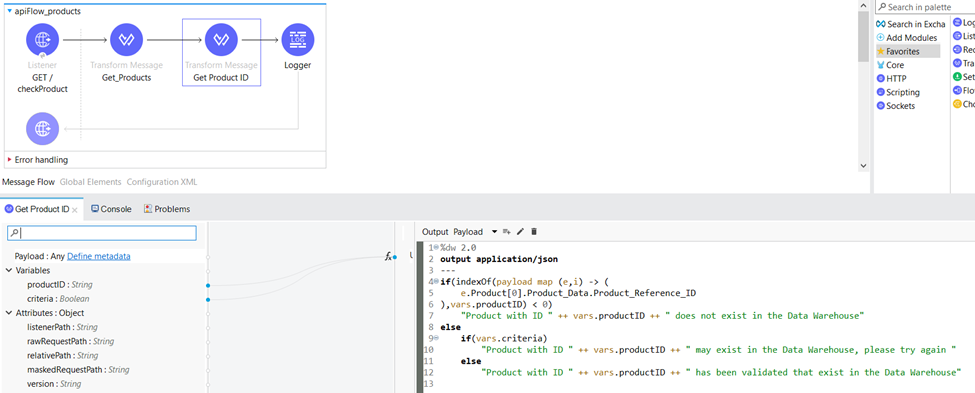Click the fx function icon in the mapping area
This screenshot has height=393, width=975.
coord(388,256)
